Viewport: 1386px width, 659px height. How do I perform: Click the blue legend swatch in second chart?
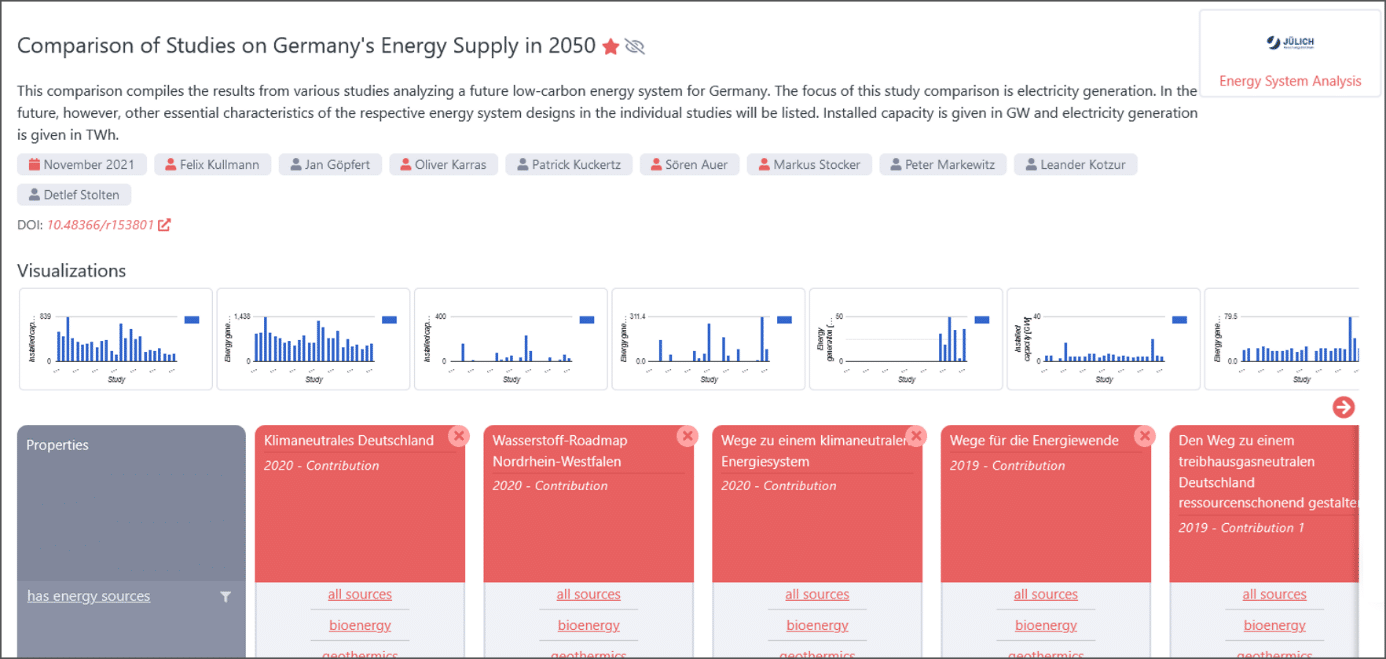tap(389, 319)
